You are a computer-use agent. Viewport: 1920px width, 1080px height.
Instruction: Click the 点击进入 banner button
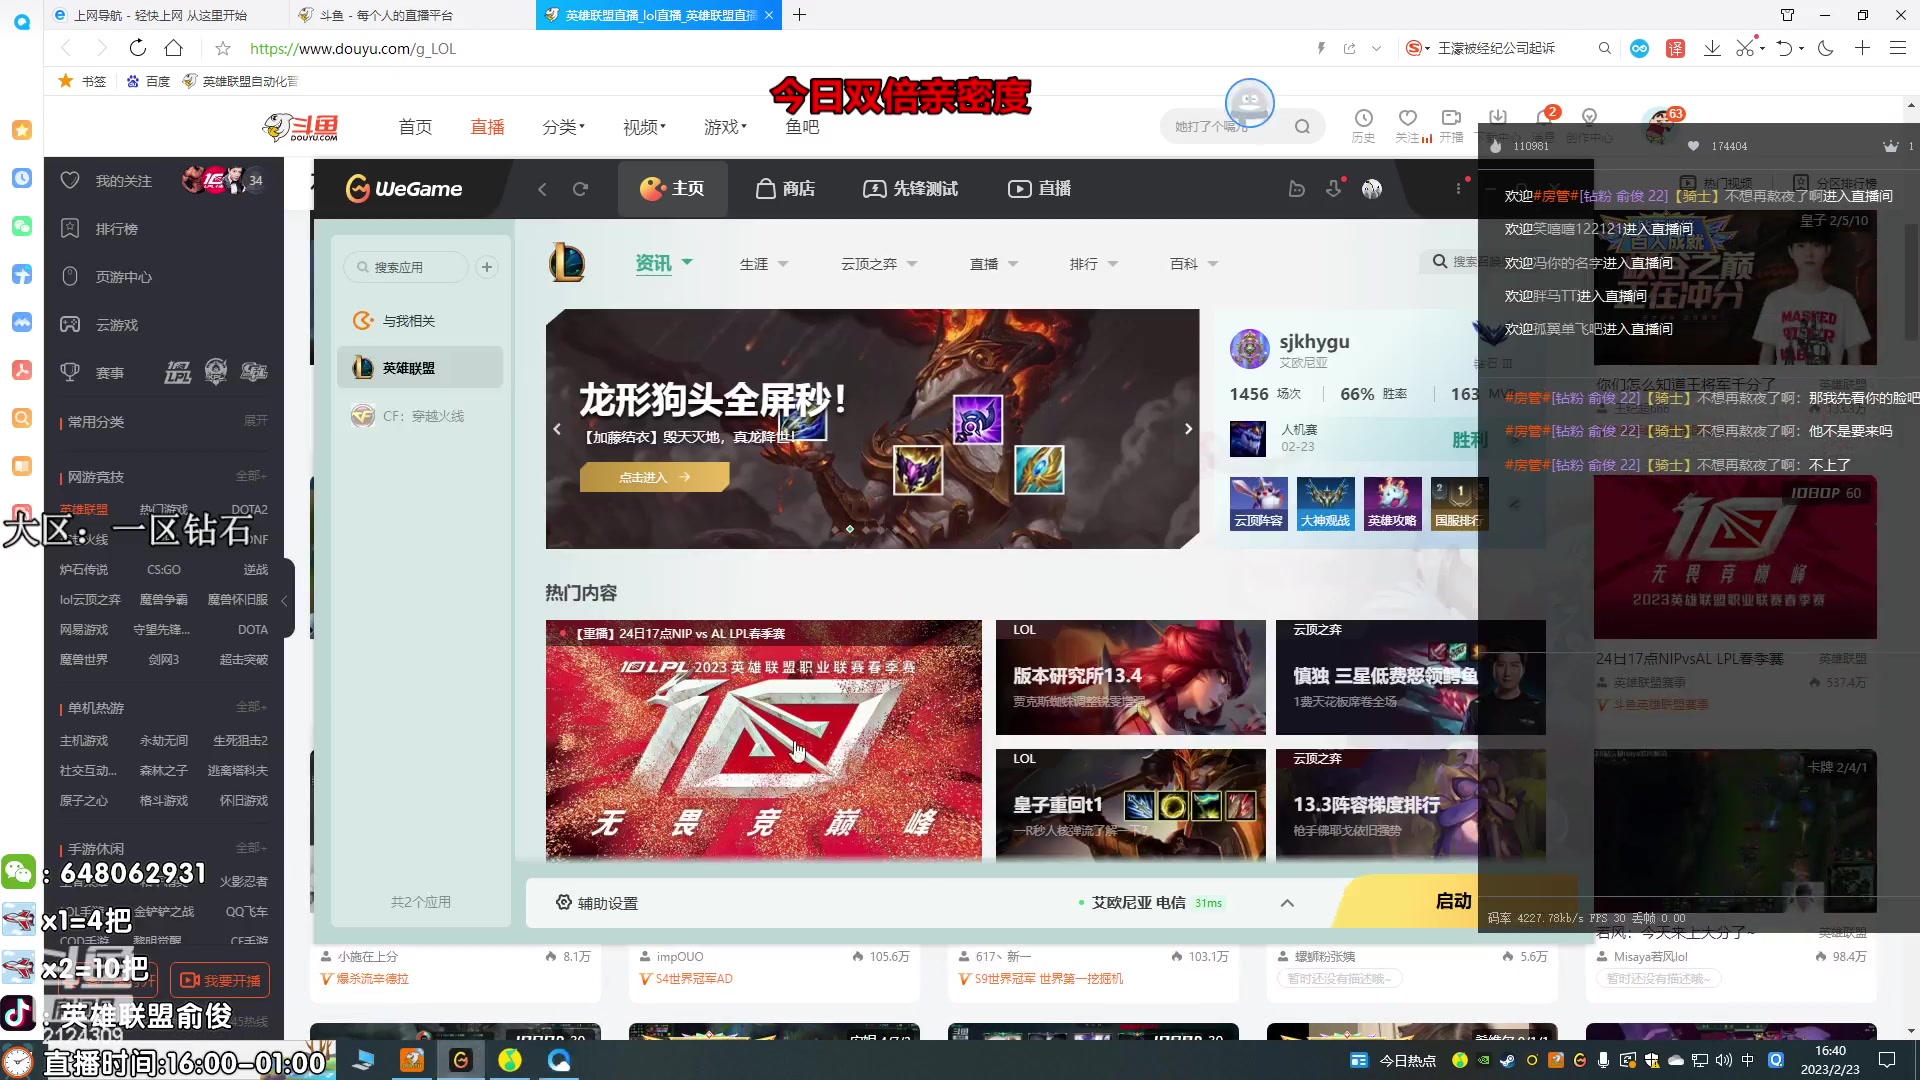tap(654, 477)
